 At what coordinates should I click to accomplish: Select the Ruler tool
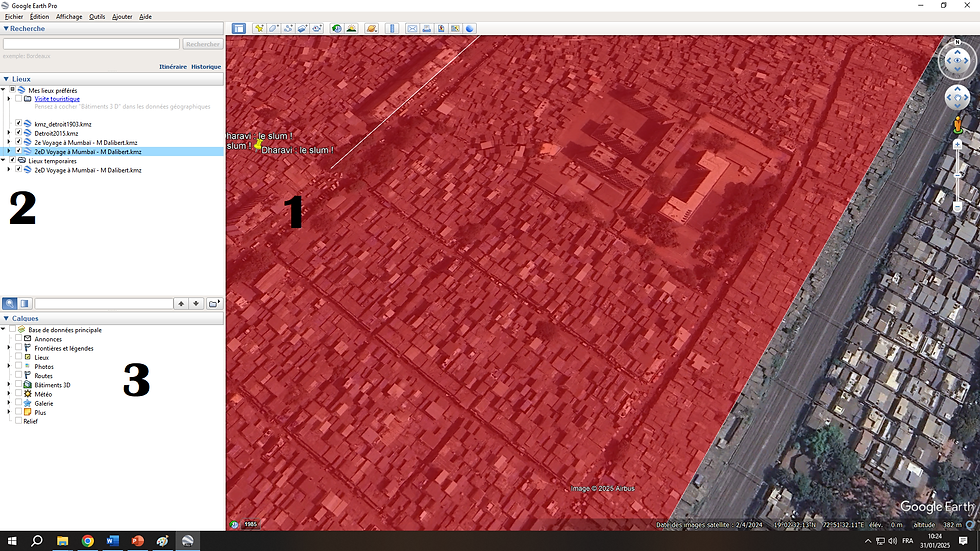coord(392,28)
